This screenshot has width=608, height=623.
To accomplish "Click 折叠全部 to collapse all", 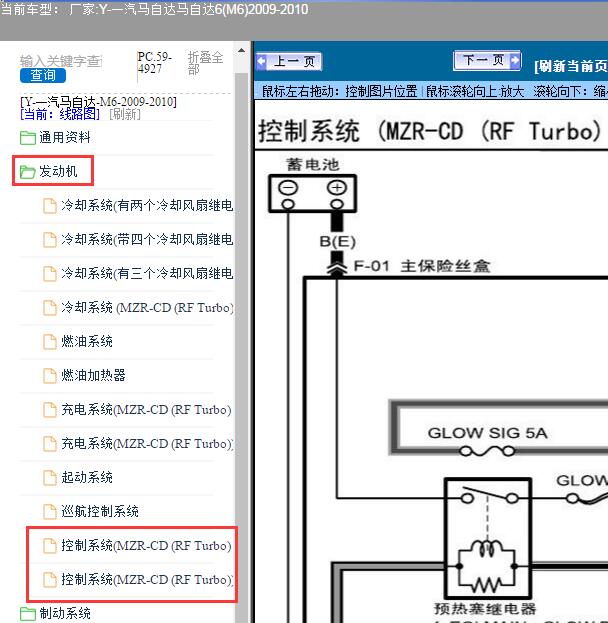I will pyautogui.click(x=205, y=63).
